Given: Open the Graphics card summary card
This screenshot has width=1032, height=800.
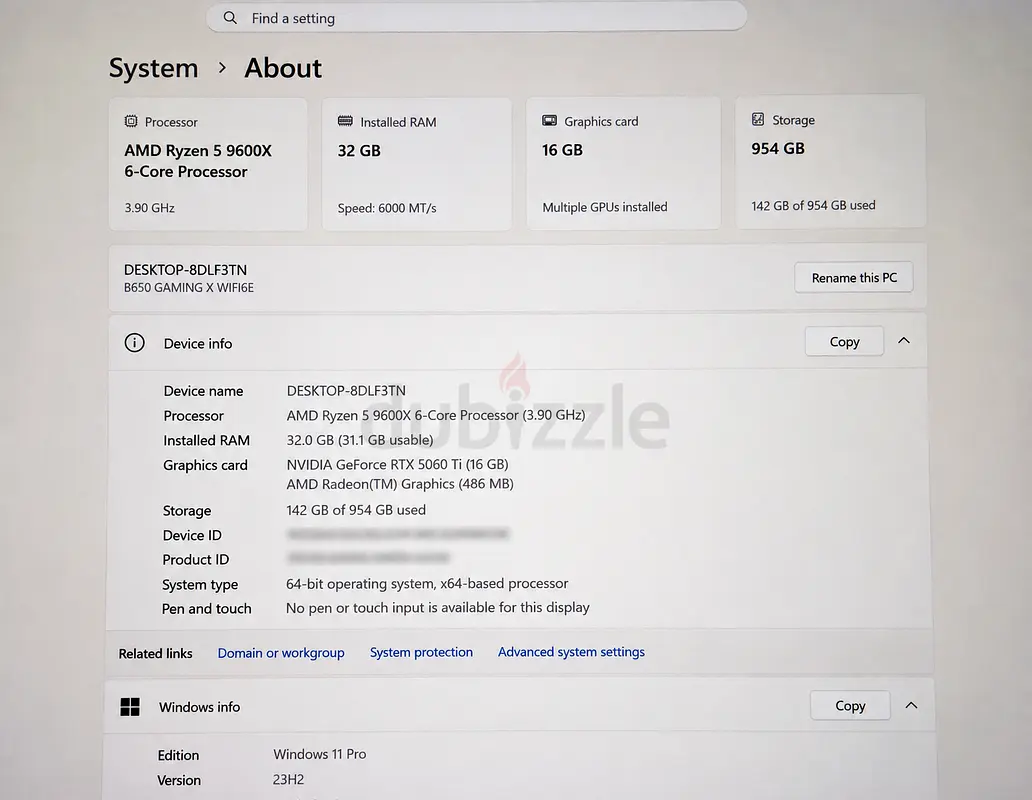Looking at the screenshot, I should pyautogui.click(x=623, y=164).
